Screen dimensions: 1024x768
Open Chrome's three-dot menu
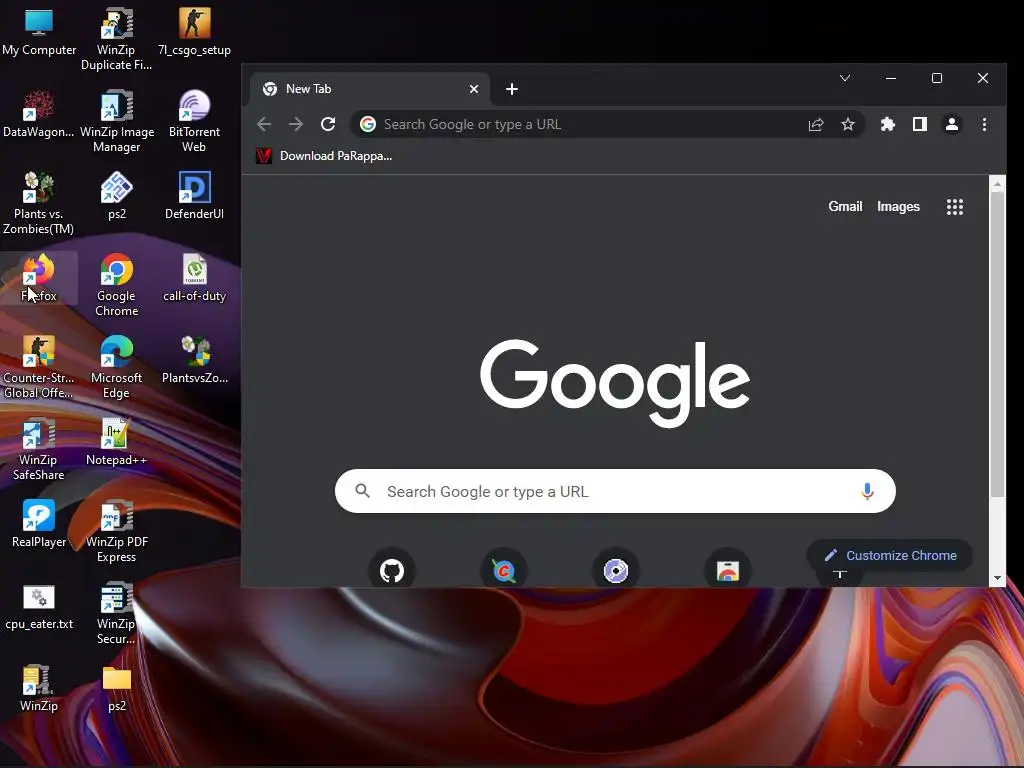[984, 124]
